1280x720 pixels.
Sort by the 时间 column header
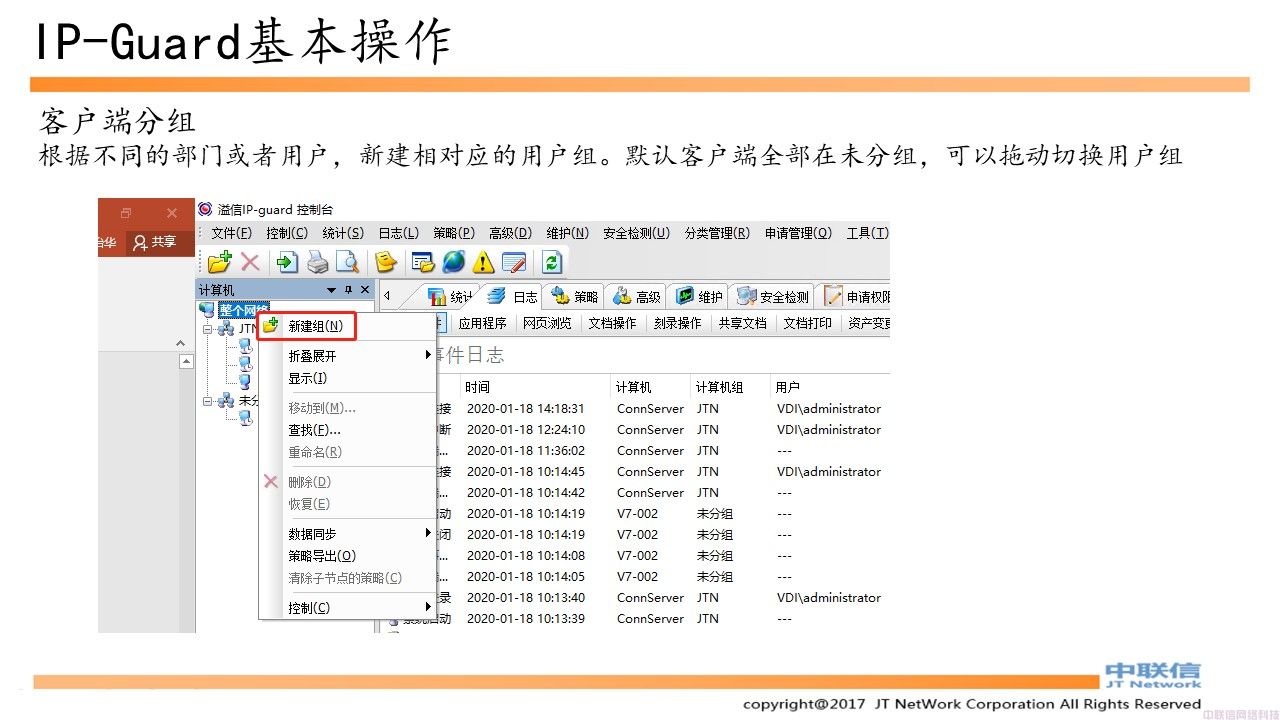535,387
